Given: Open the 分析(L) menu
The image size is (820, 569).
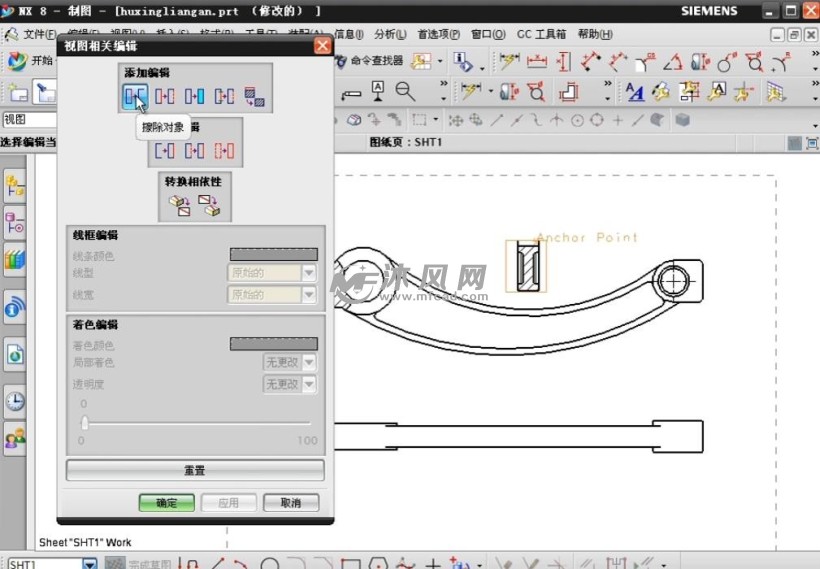Looking at the screenshot, I should pyautogui.click(x=390, y=35).
